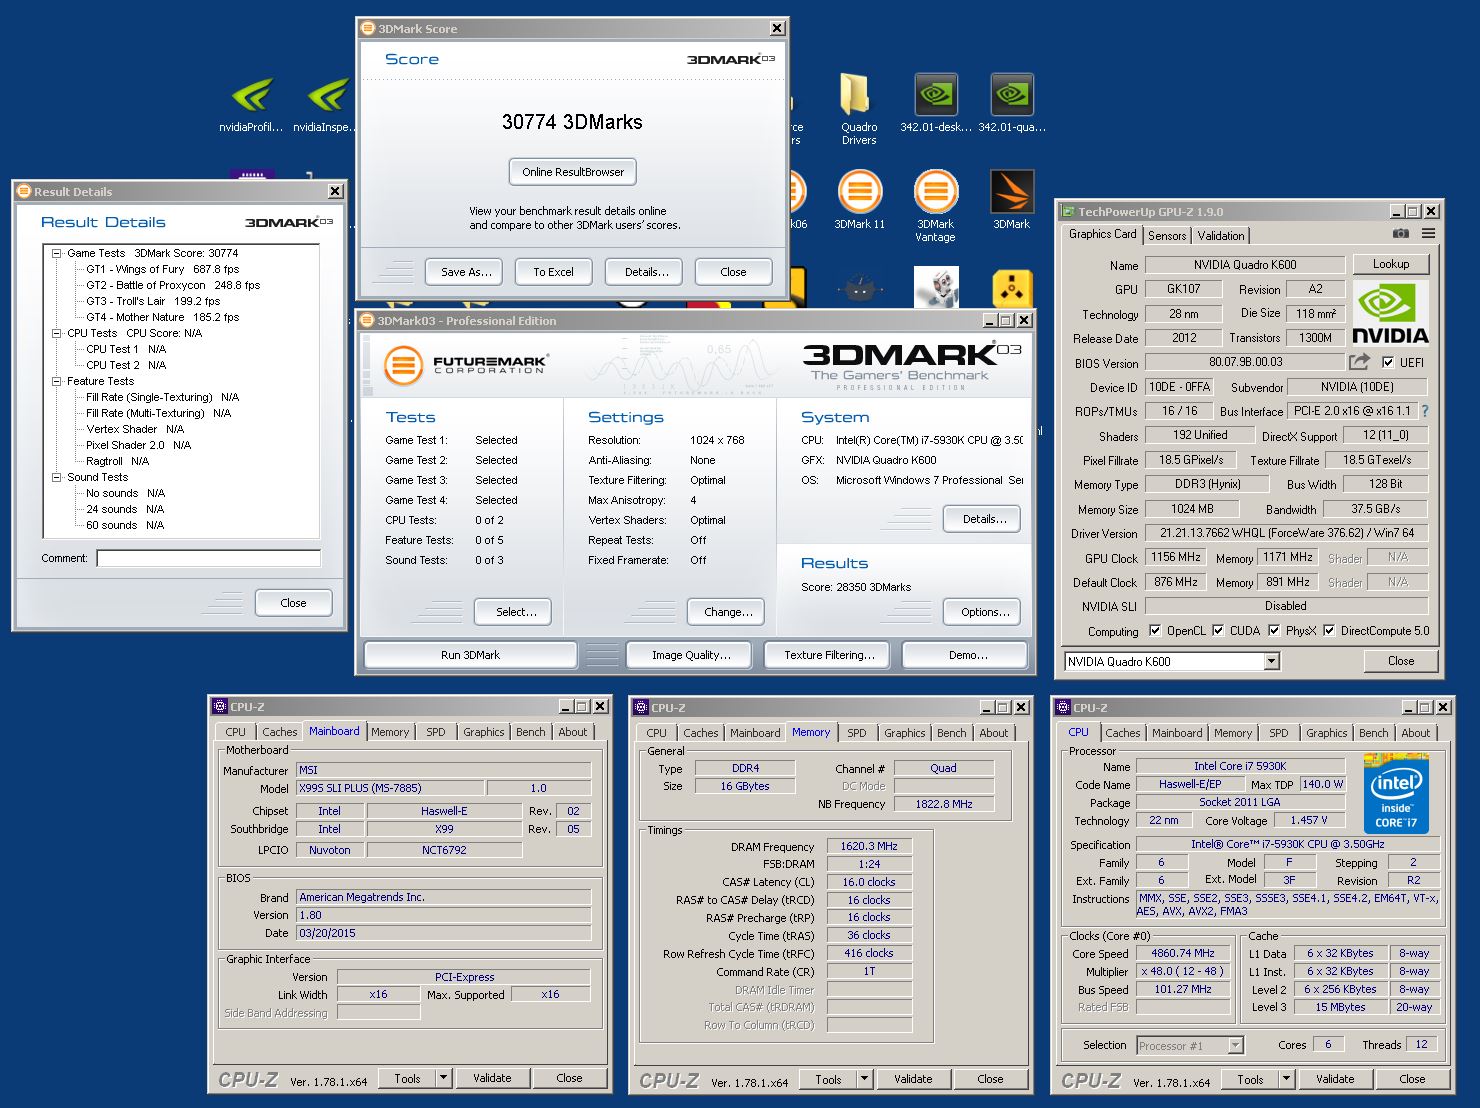
Task: Launch the 342.01-desktop driver installer
Action: coord(935,104)
